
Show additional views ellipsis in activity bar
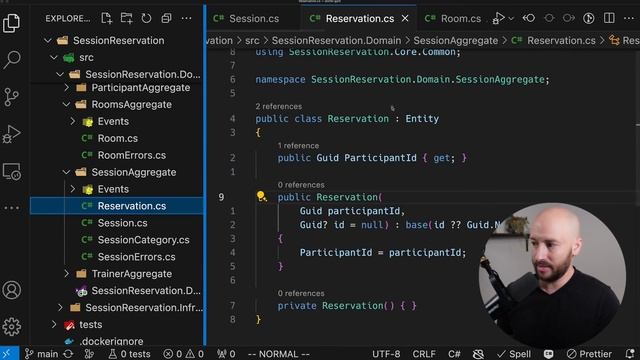click(x=11, y=208)
